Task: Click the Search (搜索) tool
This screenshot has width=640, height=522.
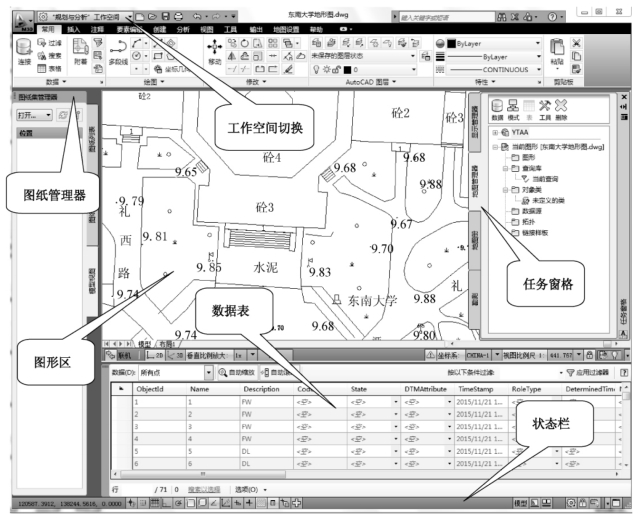Action: click(x=49, y=56)
